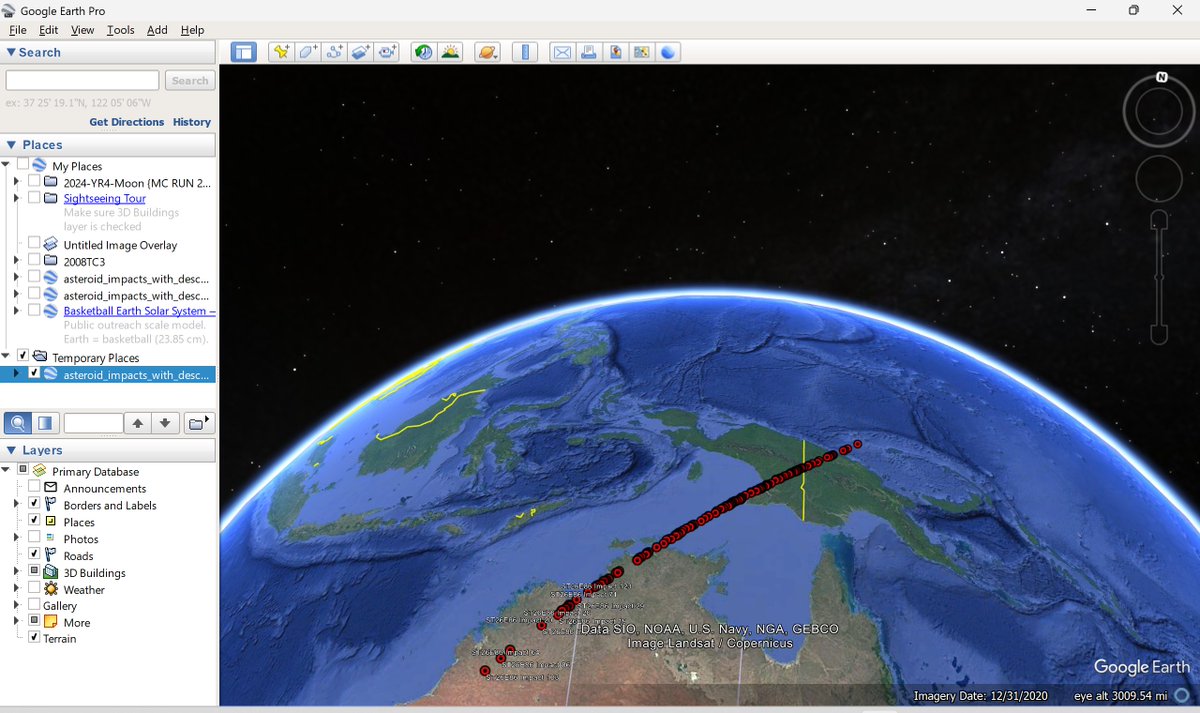
Task: Show sunlight across the landscape icon
Action: coord(450,52)
